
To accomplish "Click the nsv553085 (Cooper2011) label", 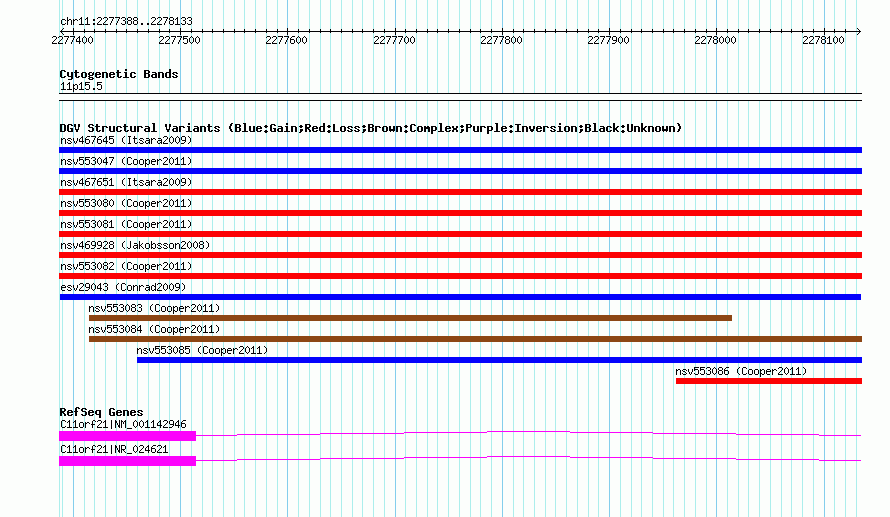I will [202, 350].
